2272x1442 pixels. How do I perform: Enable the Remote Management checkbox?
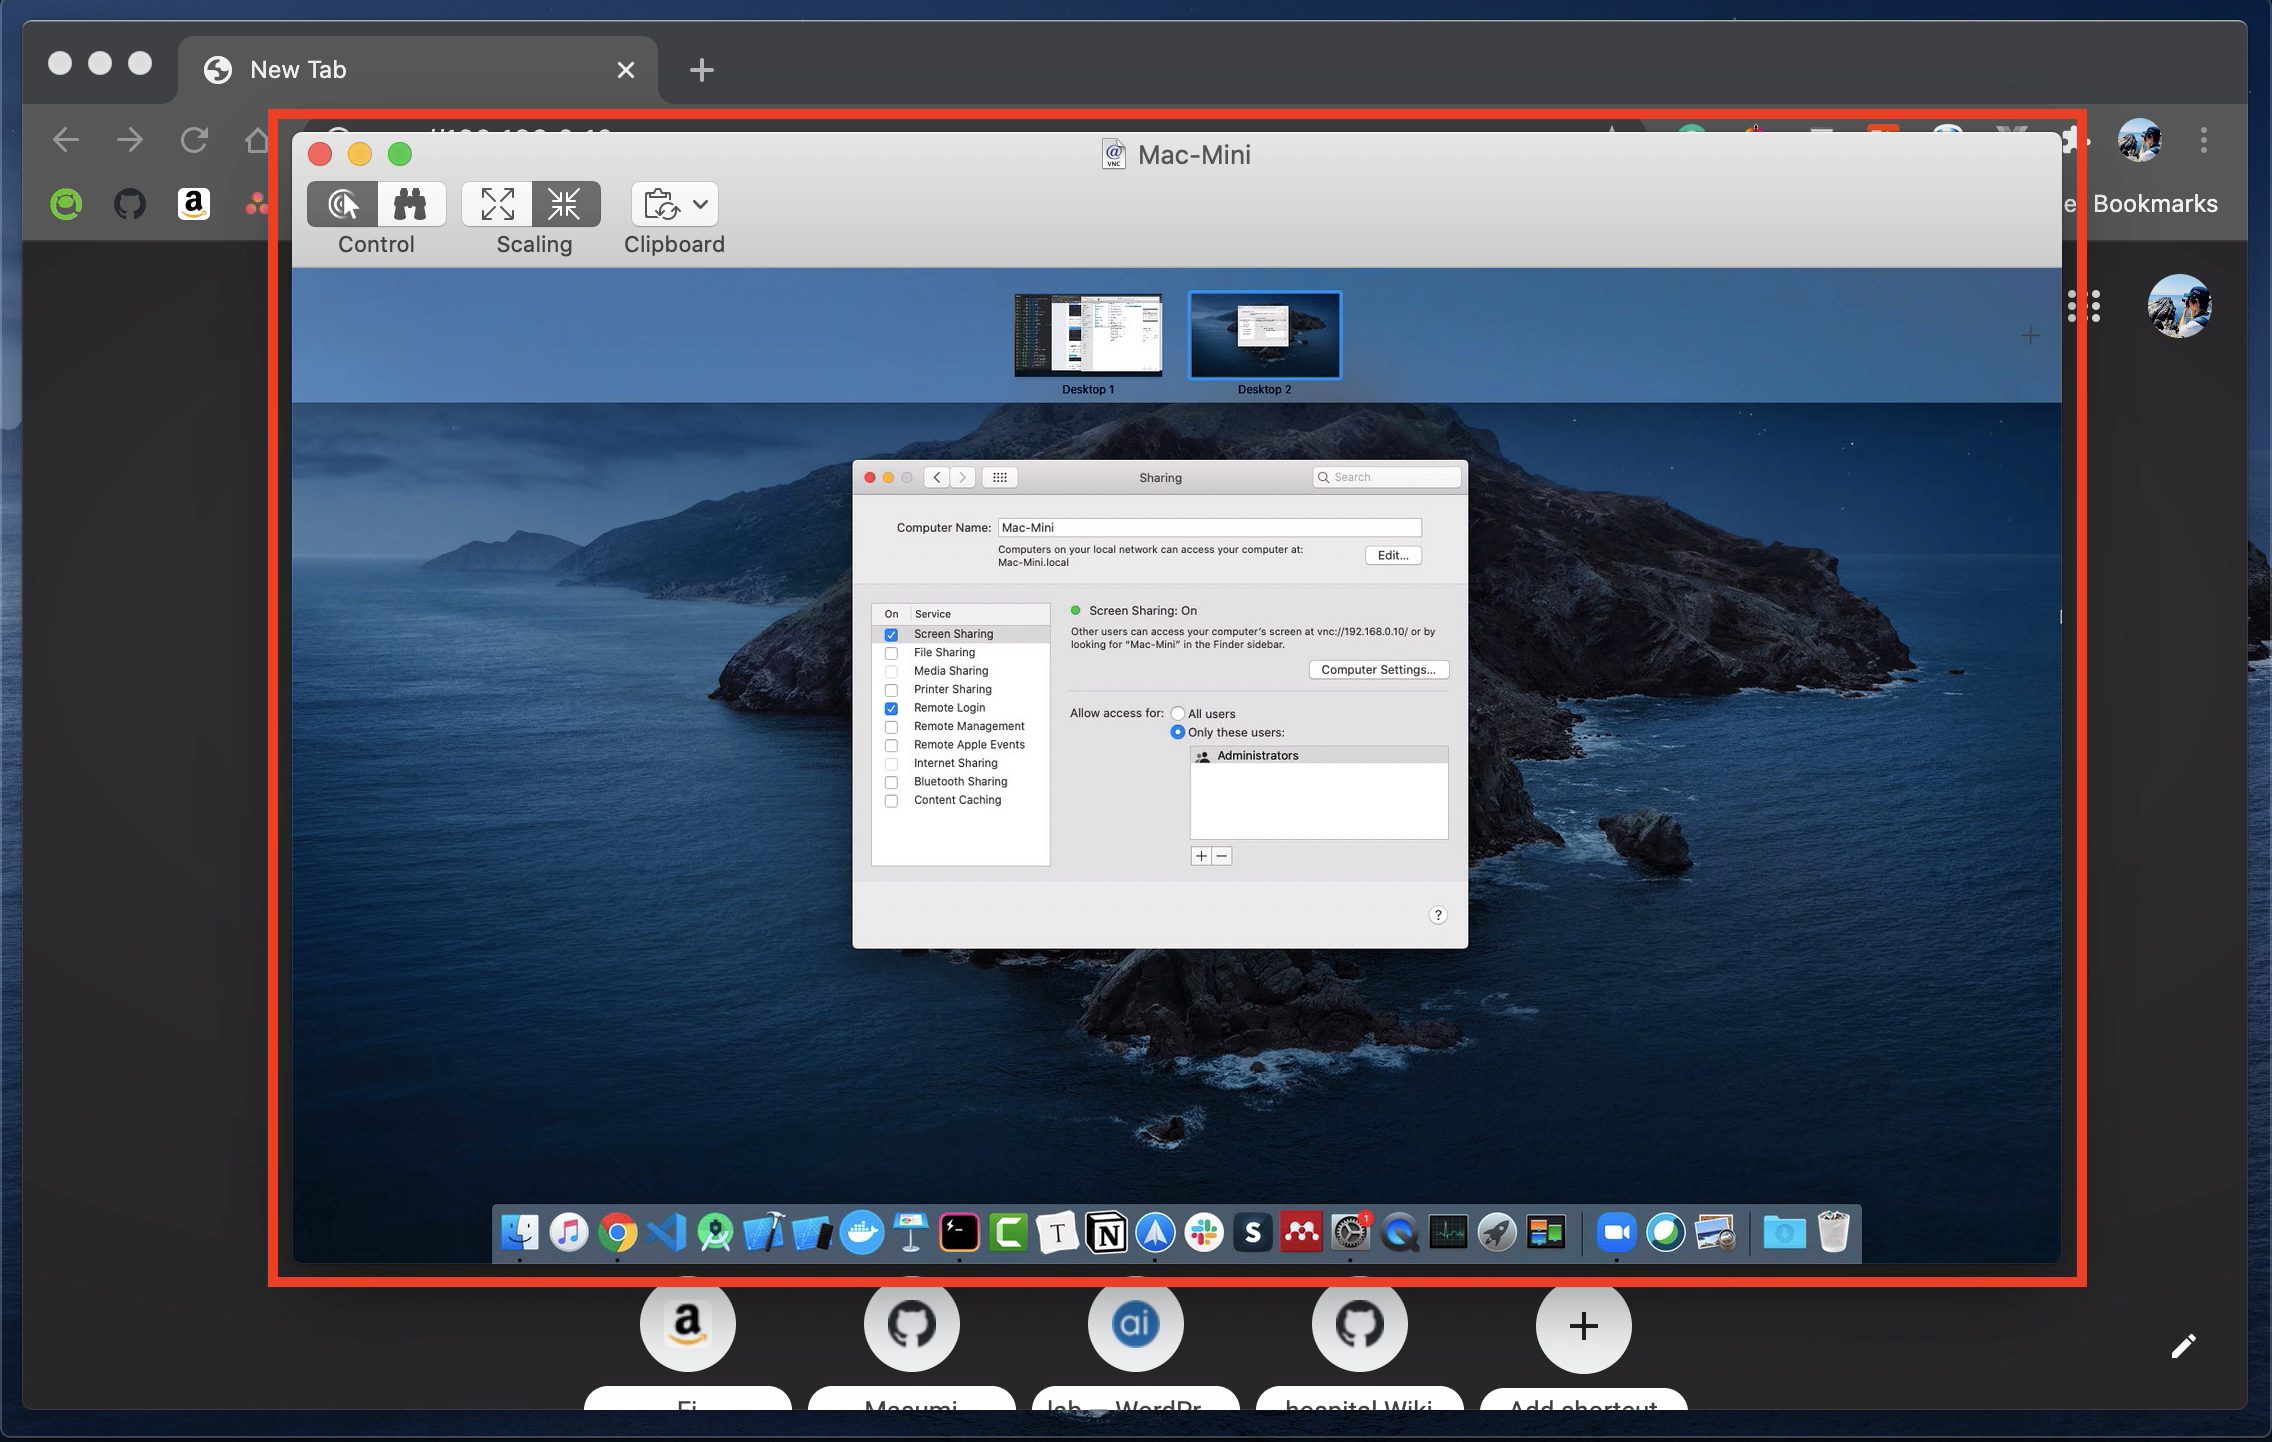(891, 727)
